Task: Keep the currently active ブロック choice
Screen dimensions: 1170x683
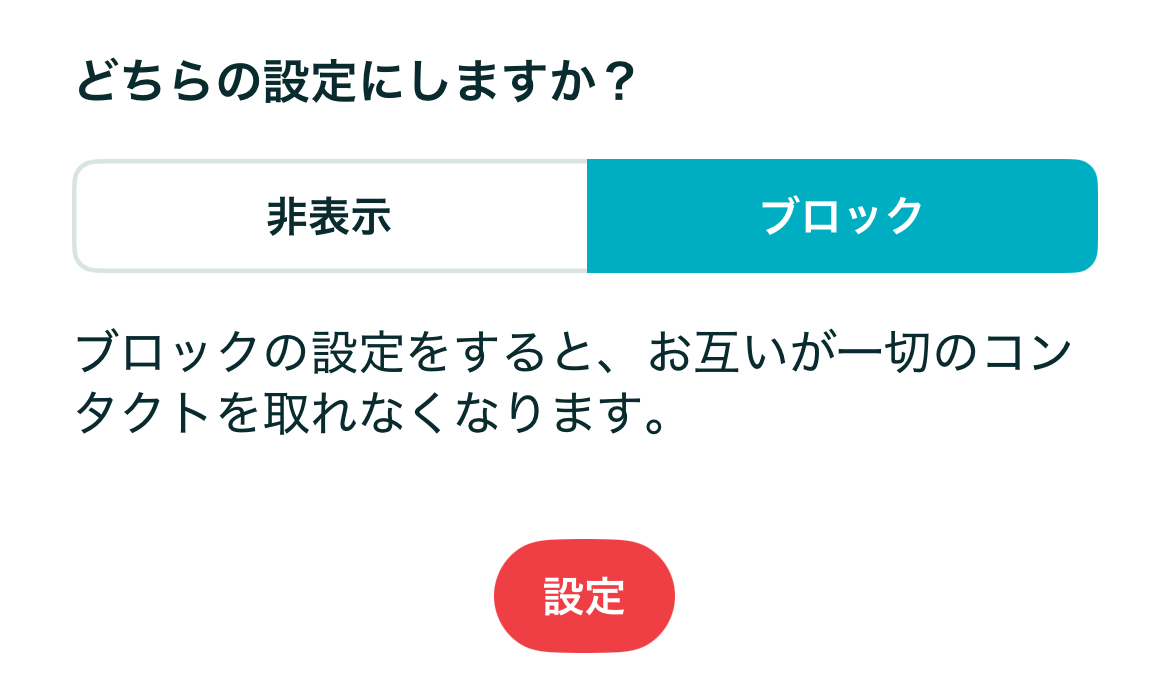Action: [842, 216]
